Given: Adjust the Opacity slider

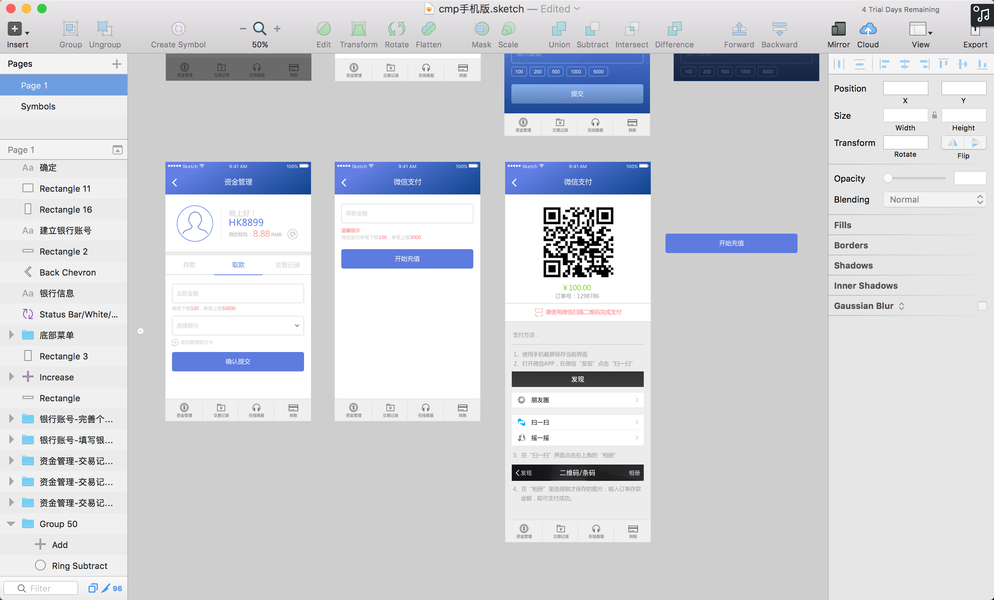Looking at the screenshot, I should [x=916, y=178].
